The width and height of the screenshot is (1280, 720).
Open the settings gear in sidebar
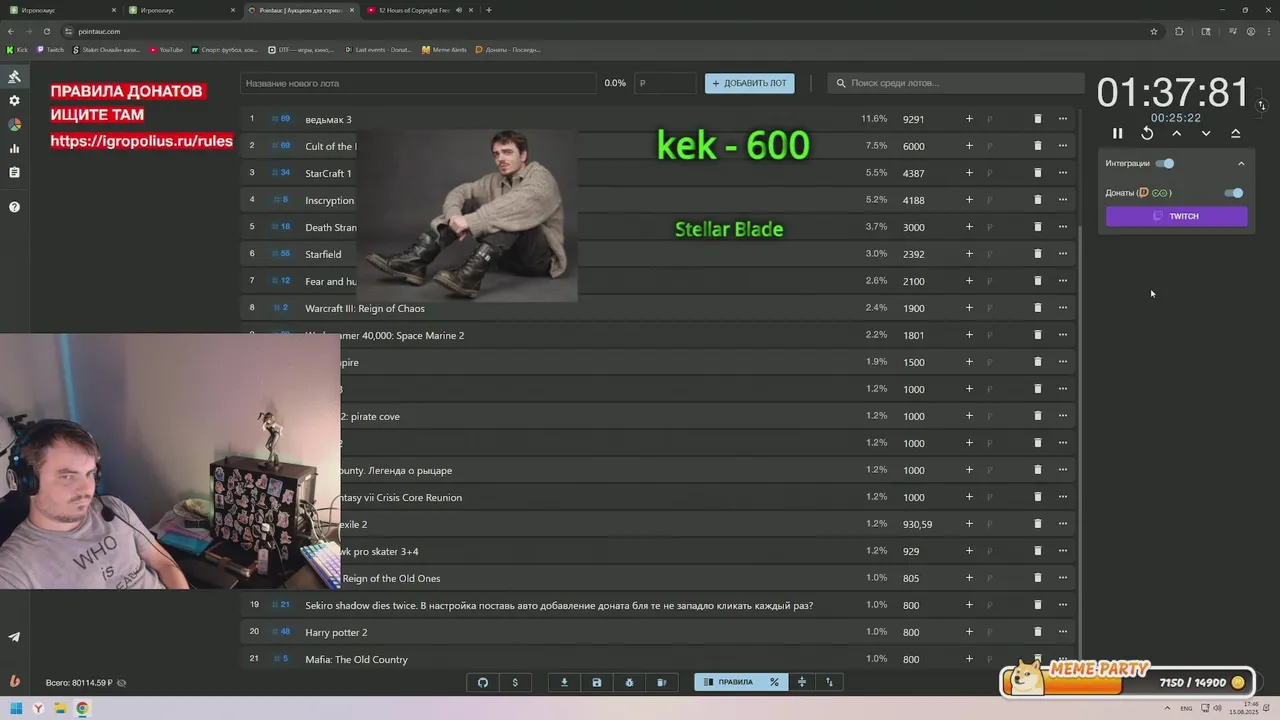point(14,101)
